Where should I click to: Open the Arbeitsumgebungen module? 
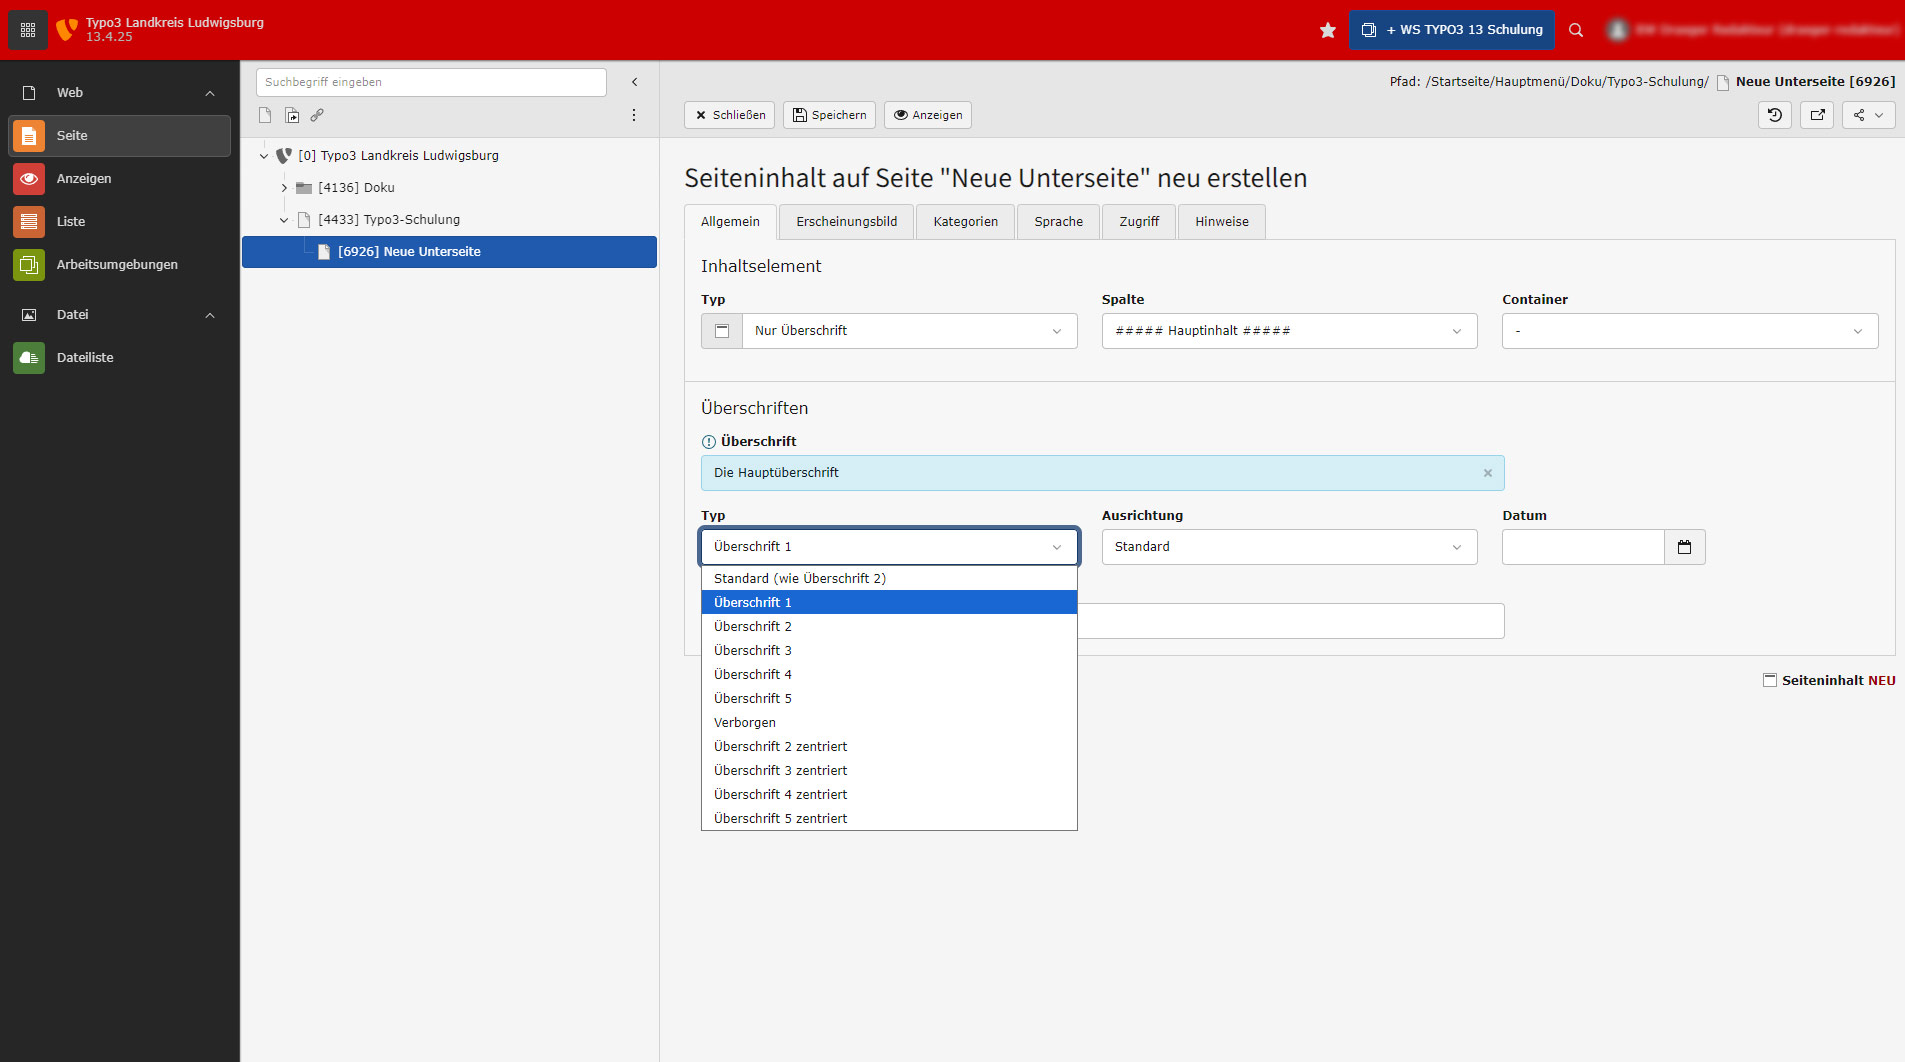pos(116,265)
